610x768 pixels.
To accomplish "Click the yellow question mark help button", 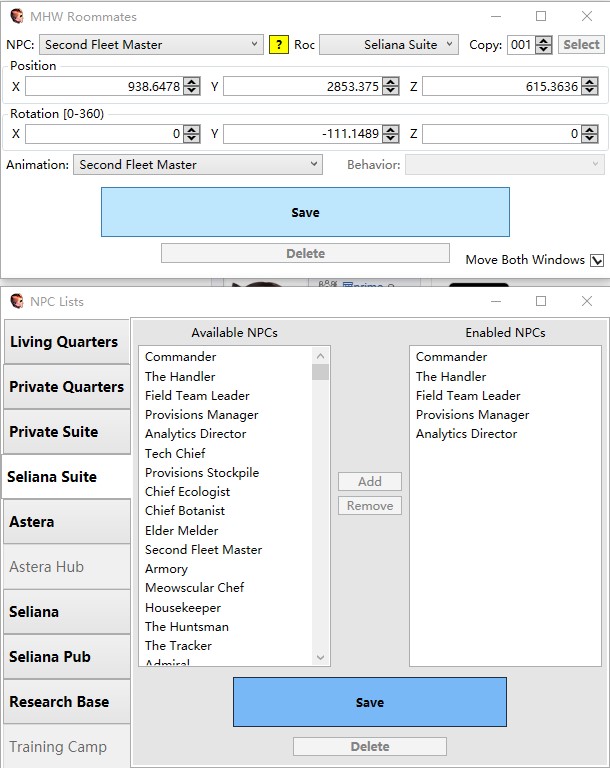I will point(279,45).
